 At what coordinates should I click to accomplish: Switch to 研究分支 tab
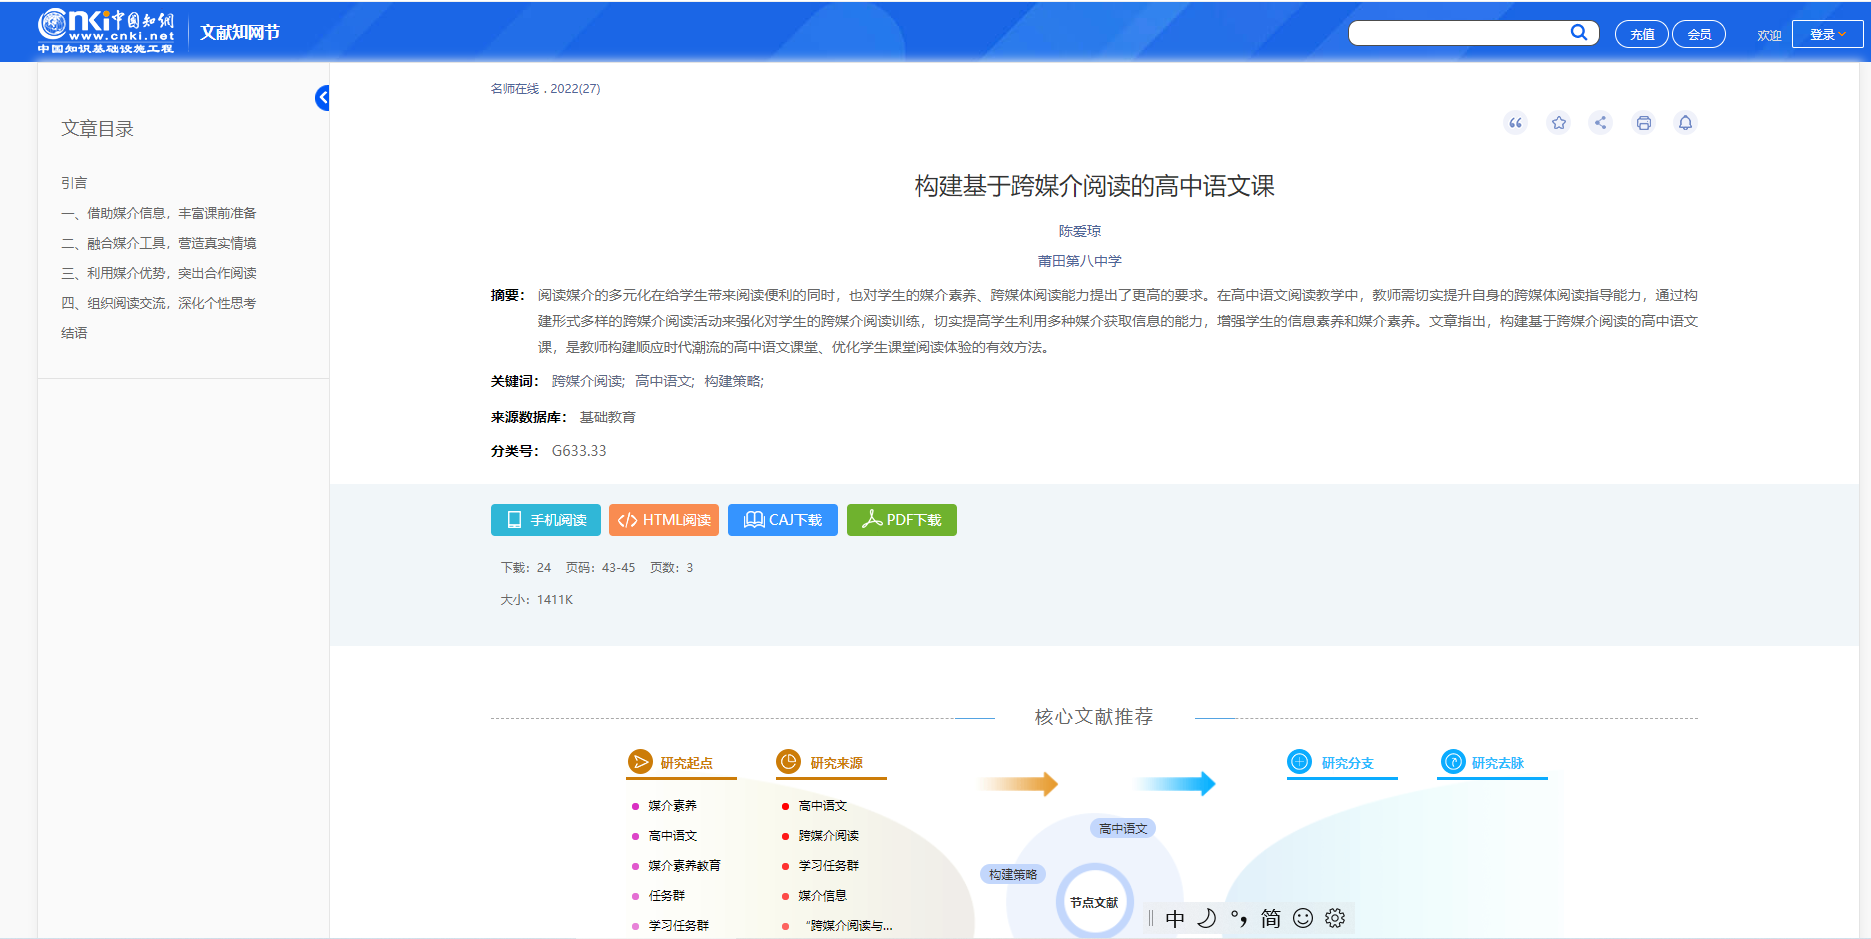(1346, 763)
